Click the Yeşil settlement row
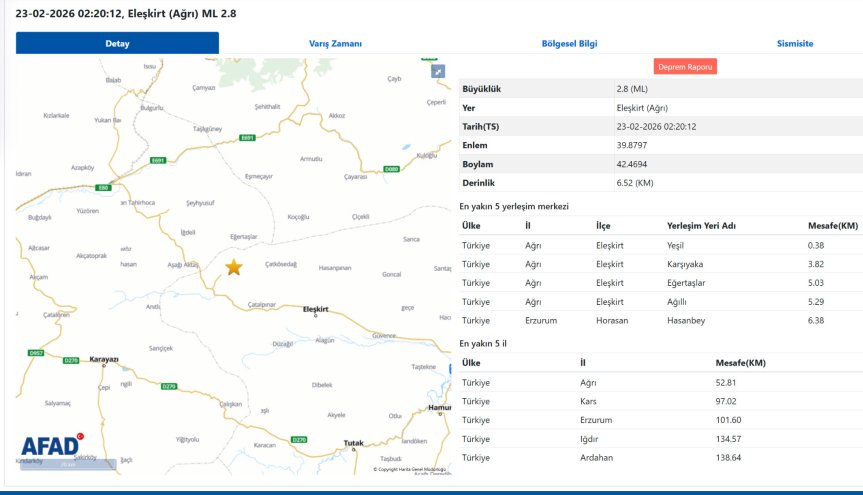The width and height of the screenshot is (863, 495). (661, 246)
